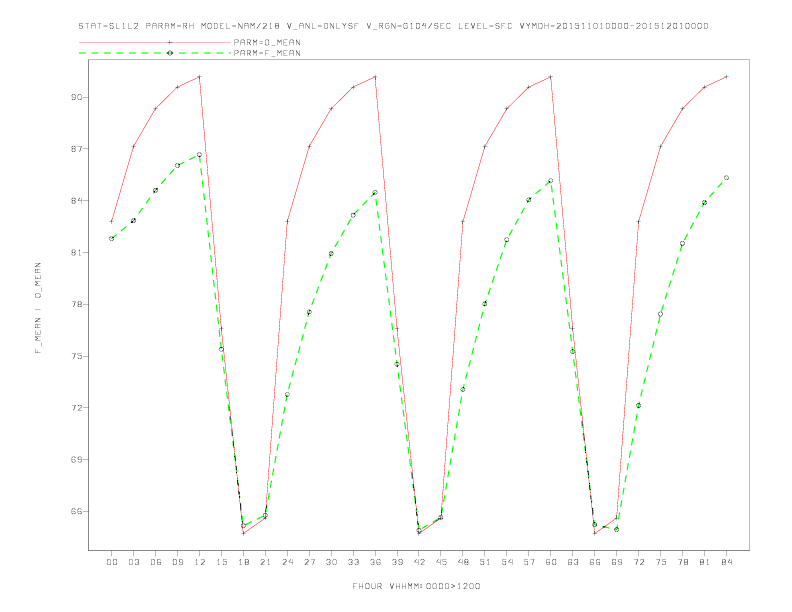Click the x-axis tick label 69
The image size is (792, 612).
coord(617,562)
